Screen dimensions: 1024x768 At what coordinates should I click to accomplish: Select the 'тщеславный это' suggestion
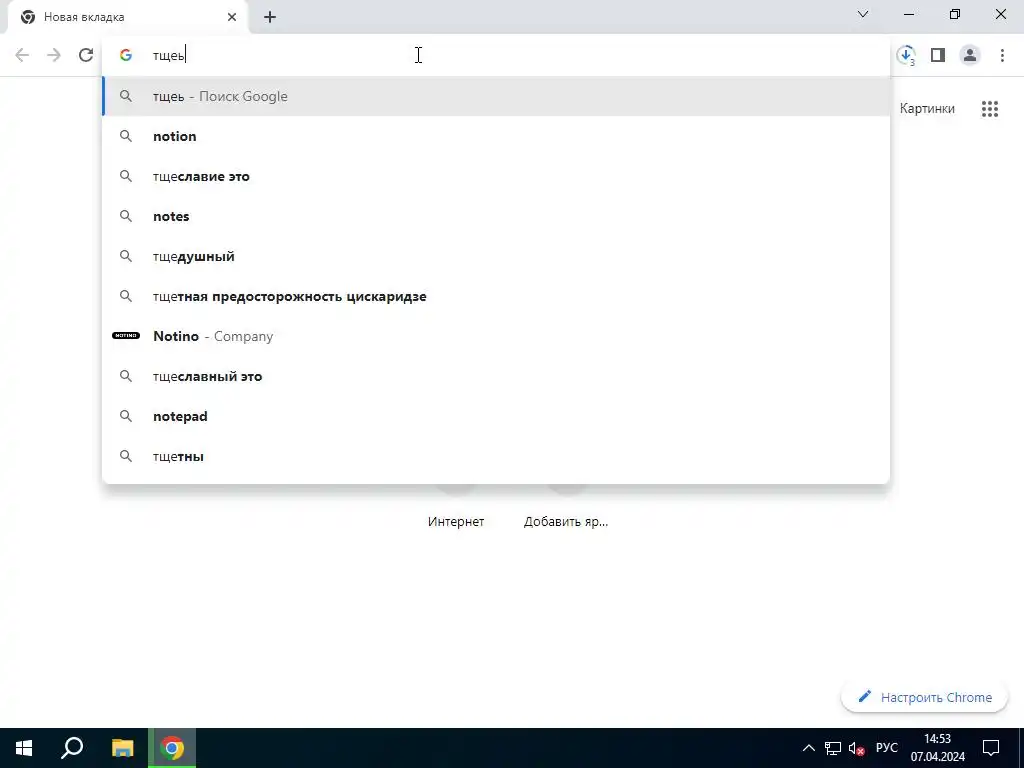coord(496,376)
